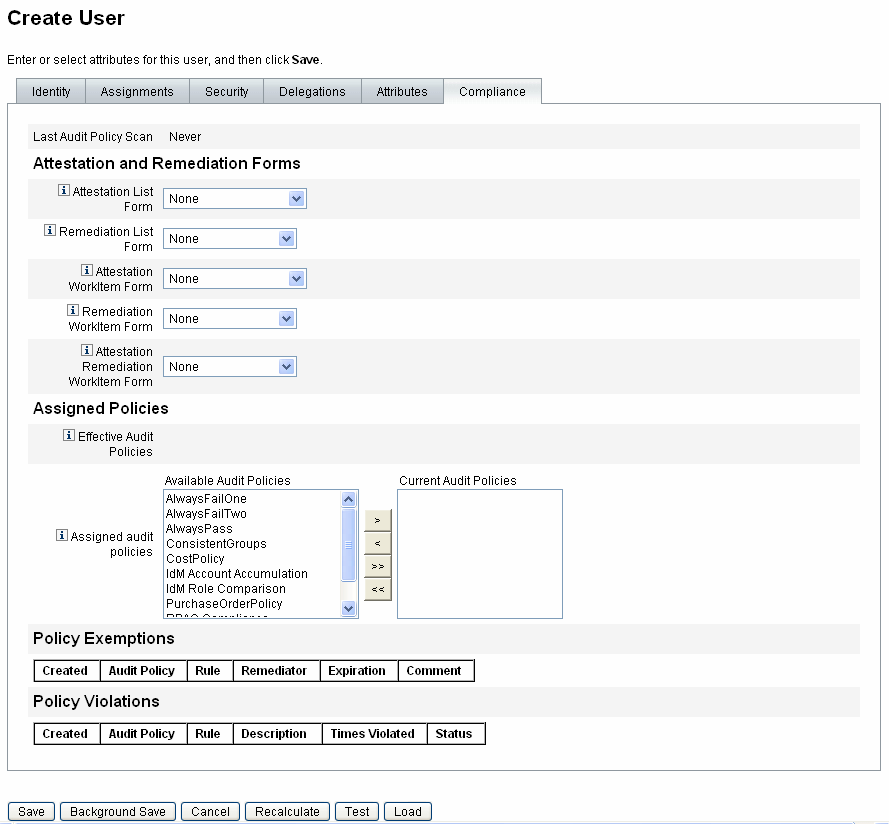The width and height of the screenshot is (889, 824).
Task: Open the Remediation List Form dropdown
Action: 230,239
